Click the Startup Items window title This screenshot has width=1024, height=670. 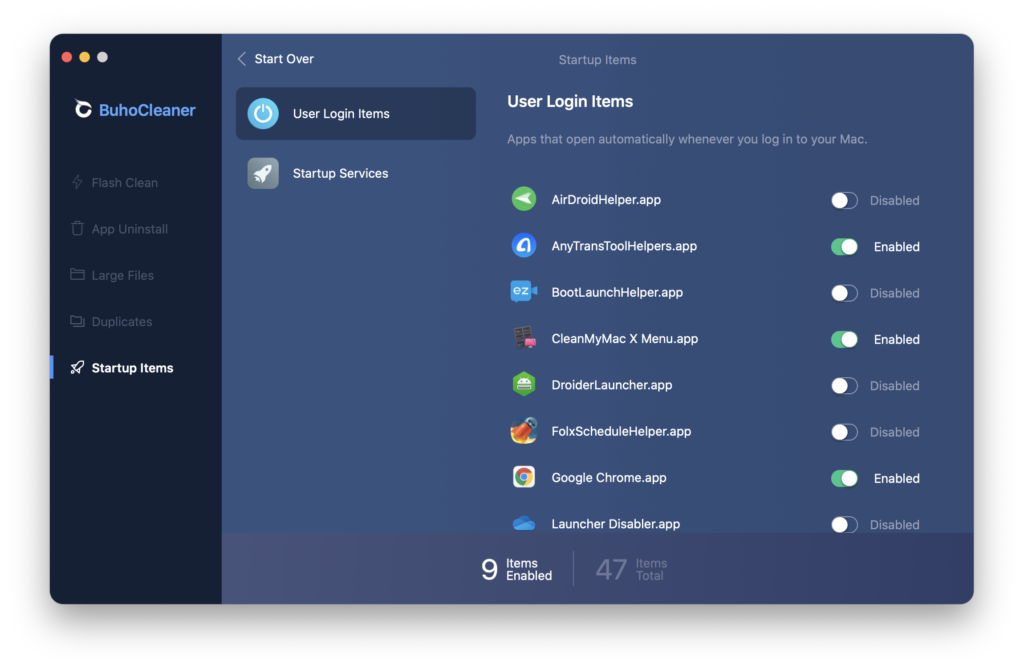597,59
